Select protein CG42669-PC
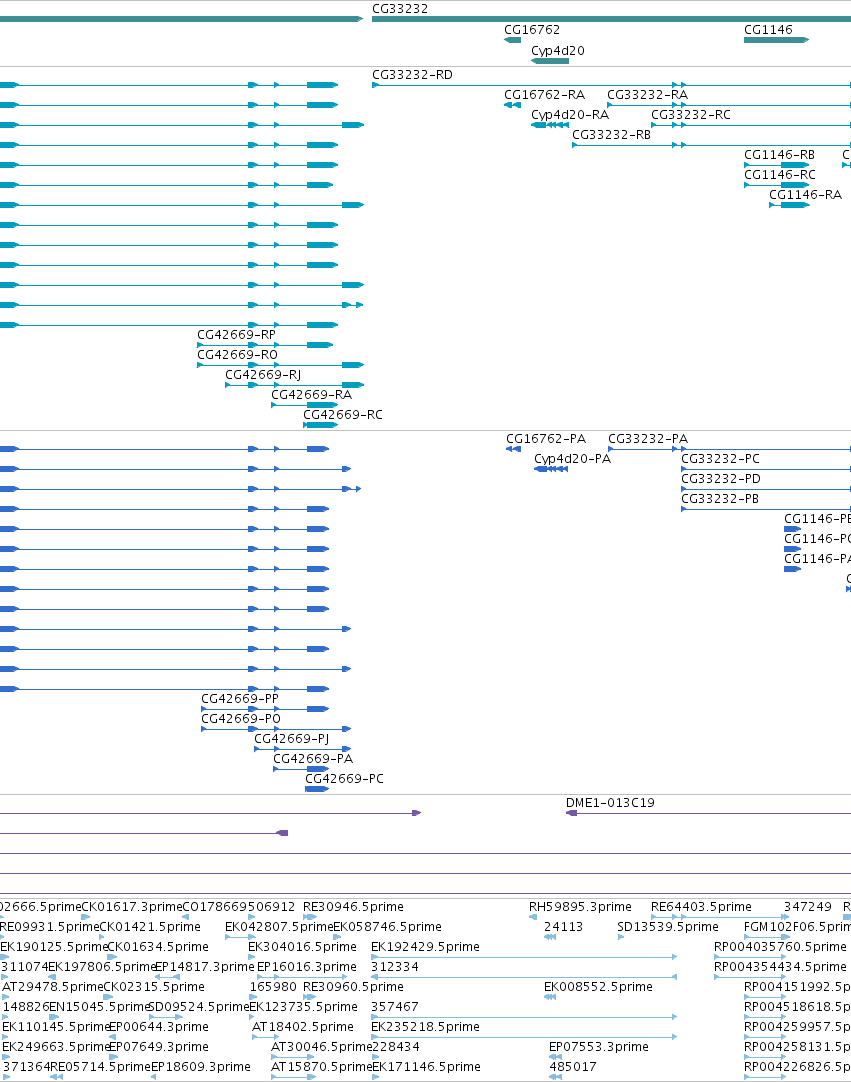The width and height of the screenshot is (851, 1082). click(x=344, y=779)
